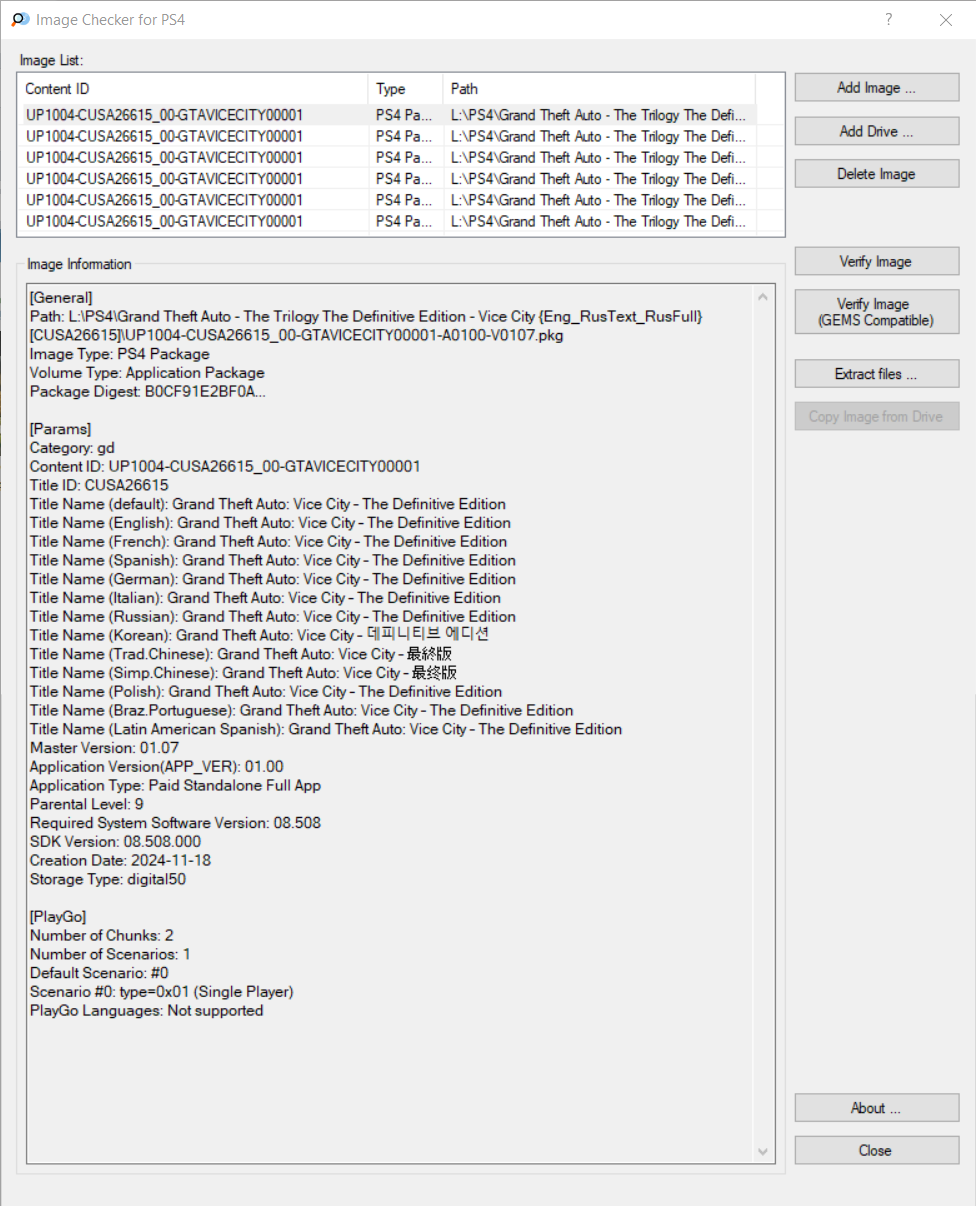Sort list by Content ID column header
The height and width of the screenshot is (1206, 976).
click(x=193, y=89)
